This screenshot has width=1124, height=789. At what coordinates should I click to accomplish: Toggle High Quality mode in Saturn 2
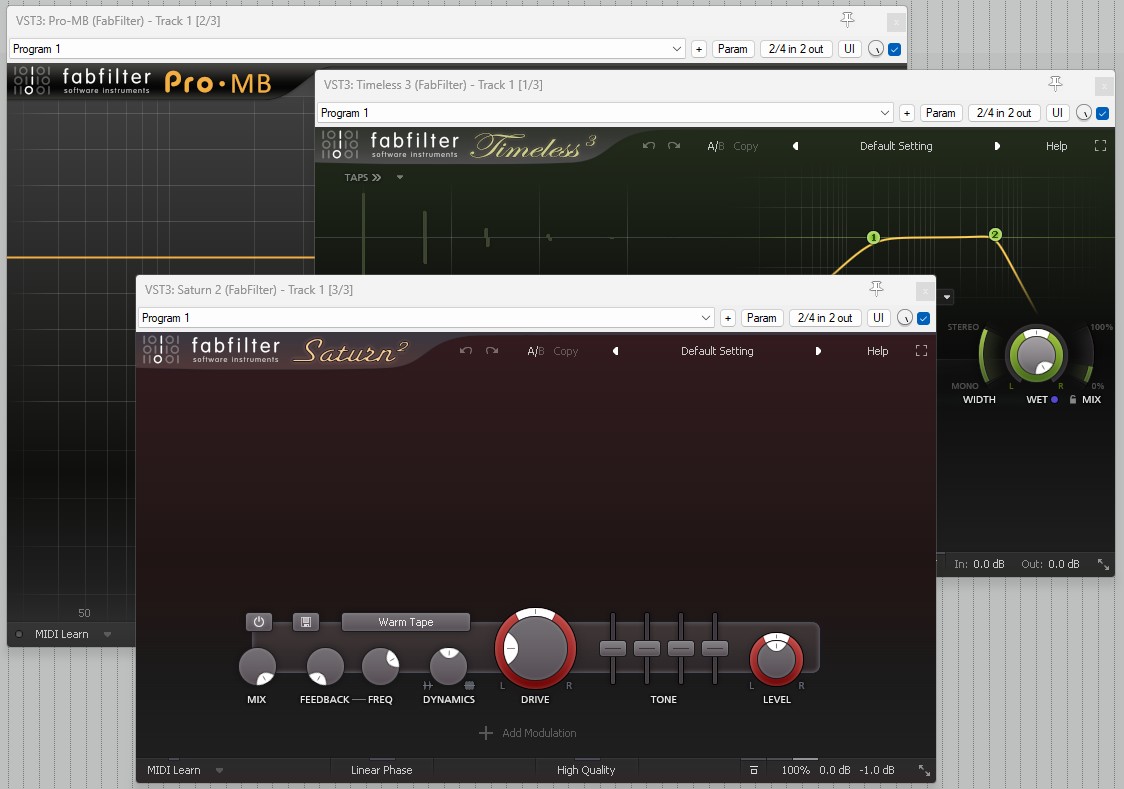click(586, 770)
